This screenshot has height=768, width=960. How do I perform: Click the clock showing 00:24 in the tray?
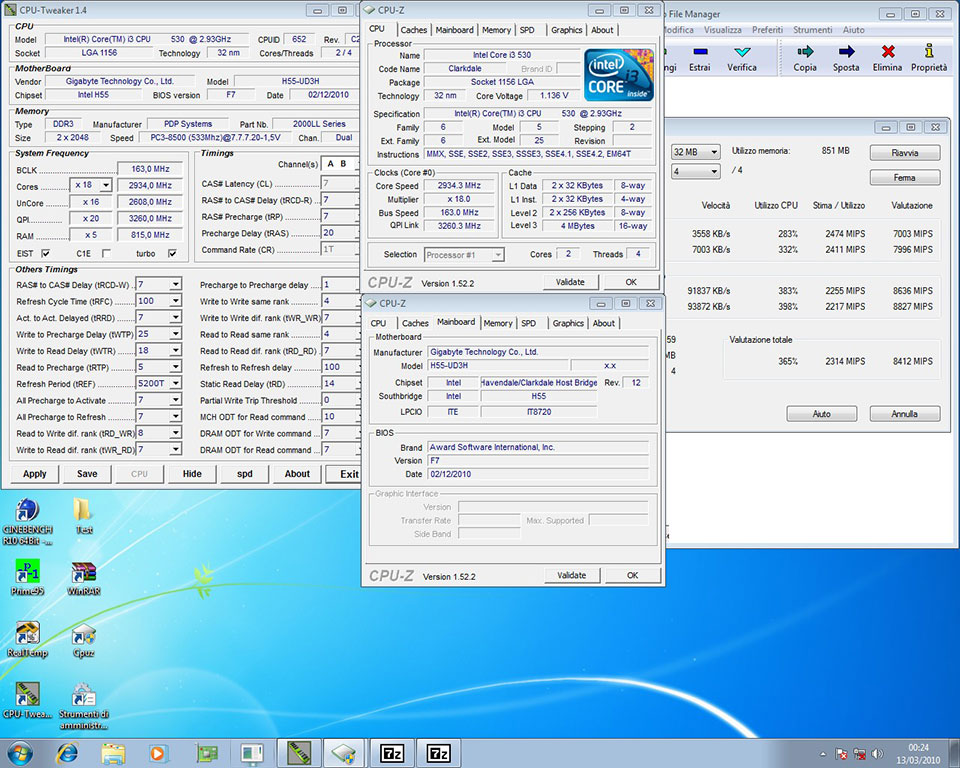tap(918, 748)
